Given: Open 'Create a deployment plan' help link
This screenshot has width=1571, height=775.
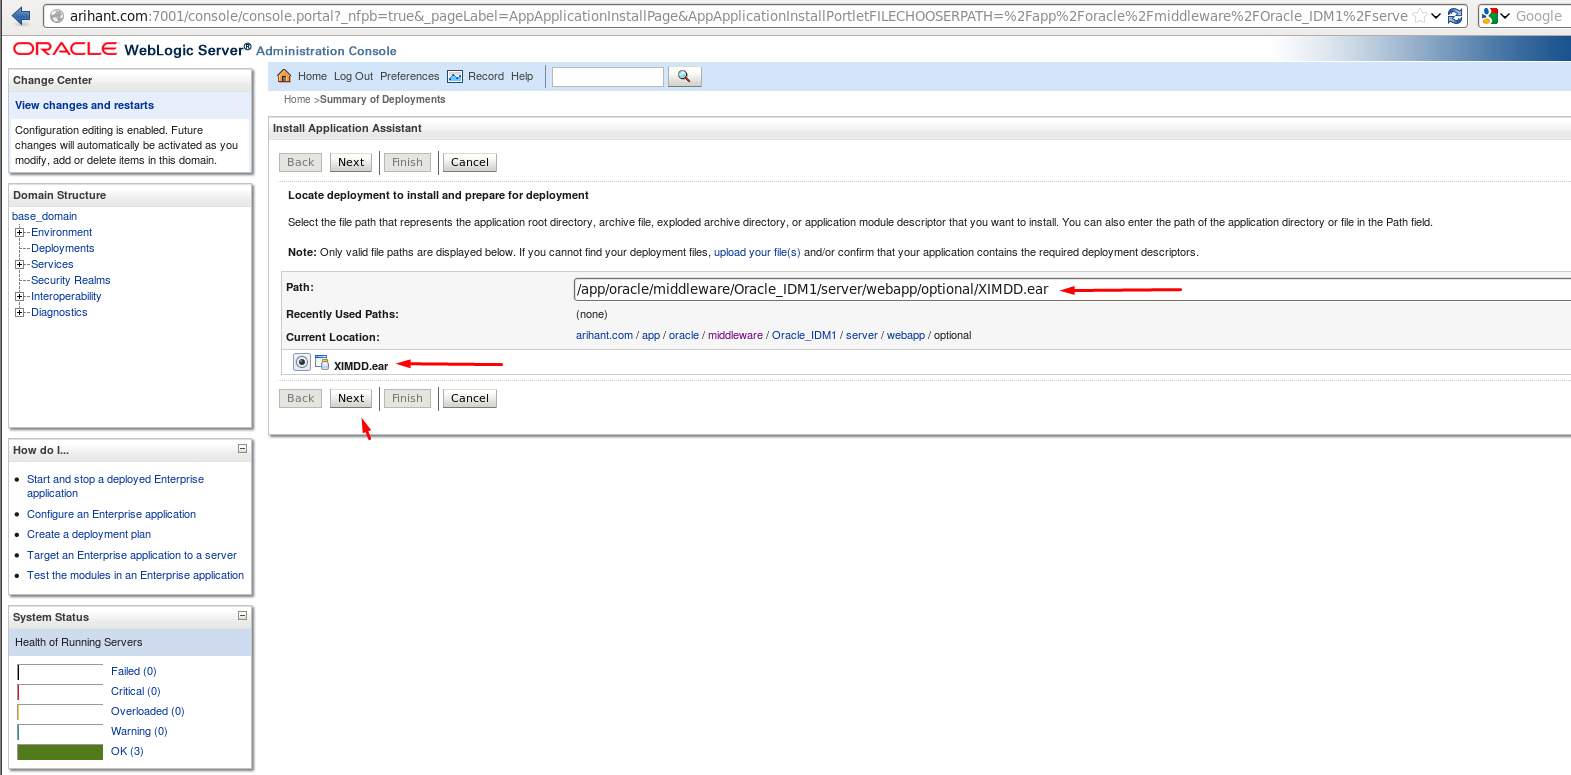Looking at the screenshot, I should 89,534.
